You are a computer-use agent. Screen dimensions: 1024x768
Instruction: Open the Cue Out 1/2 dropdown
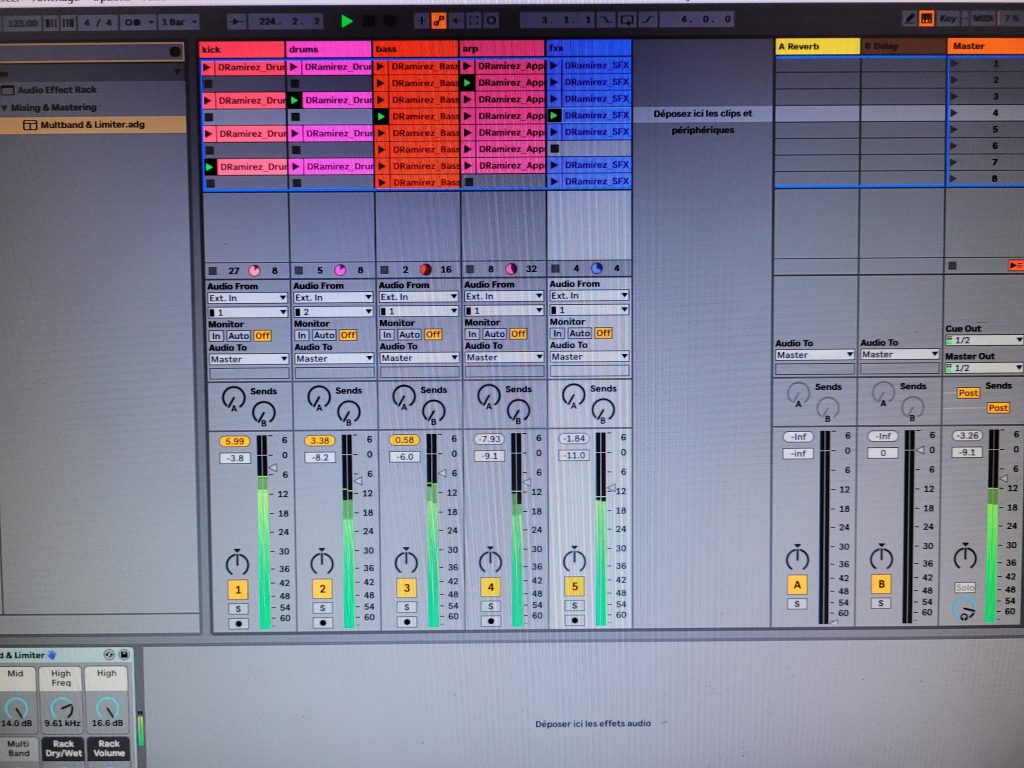pos(984,340)
